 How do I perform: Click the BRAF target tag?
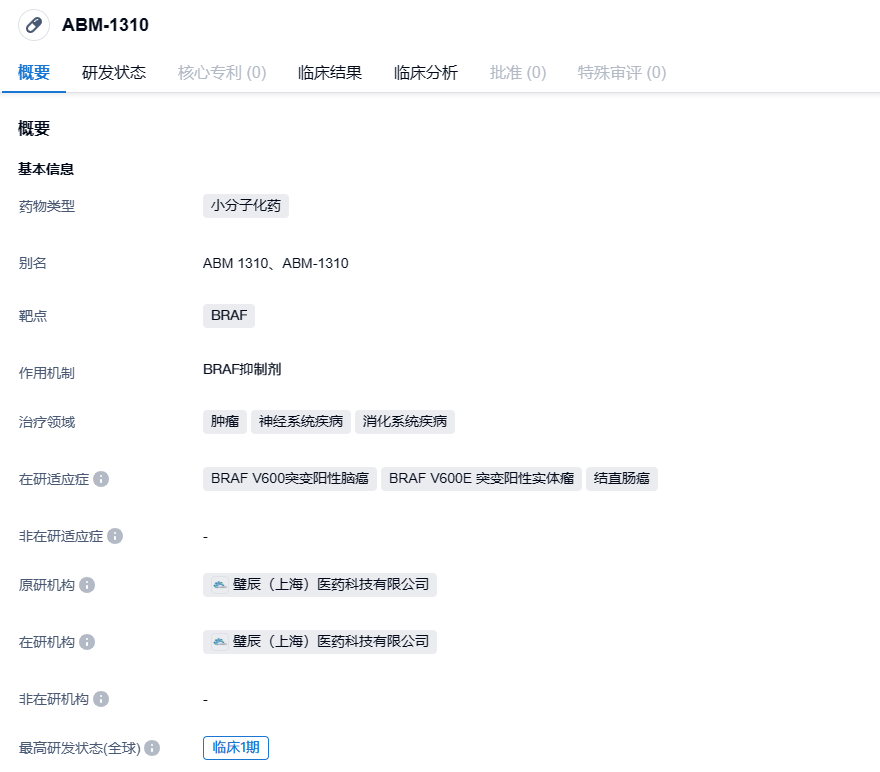[x=229, y=316]
